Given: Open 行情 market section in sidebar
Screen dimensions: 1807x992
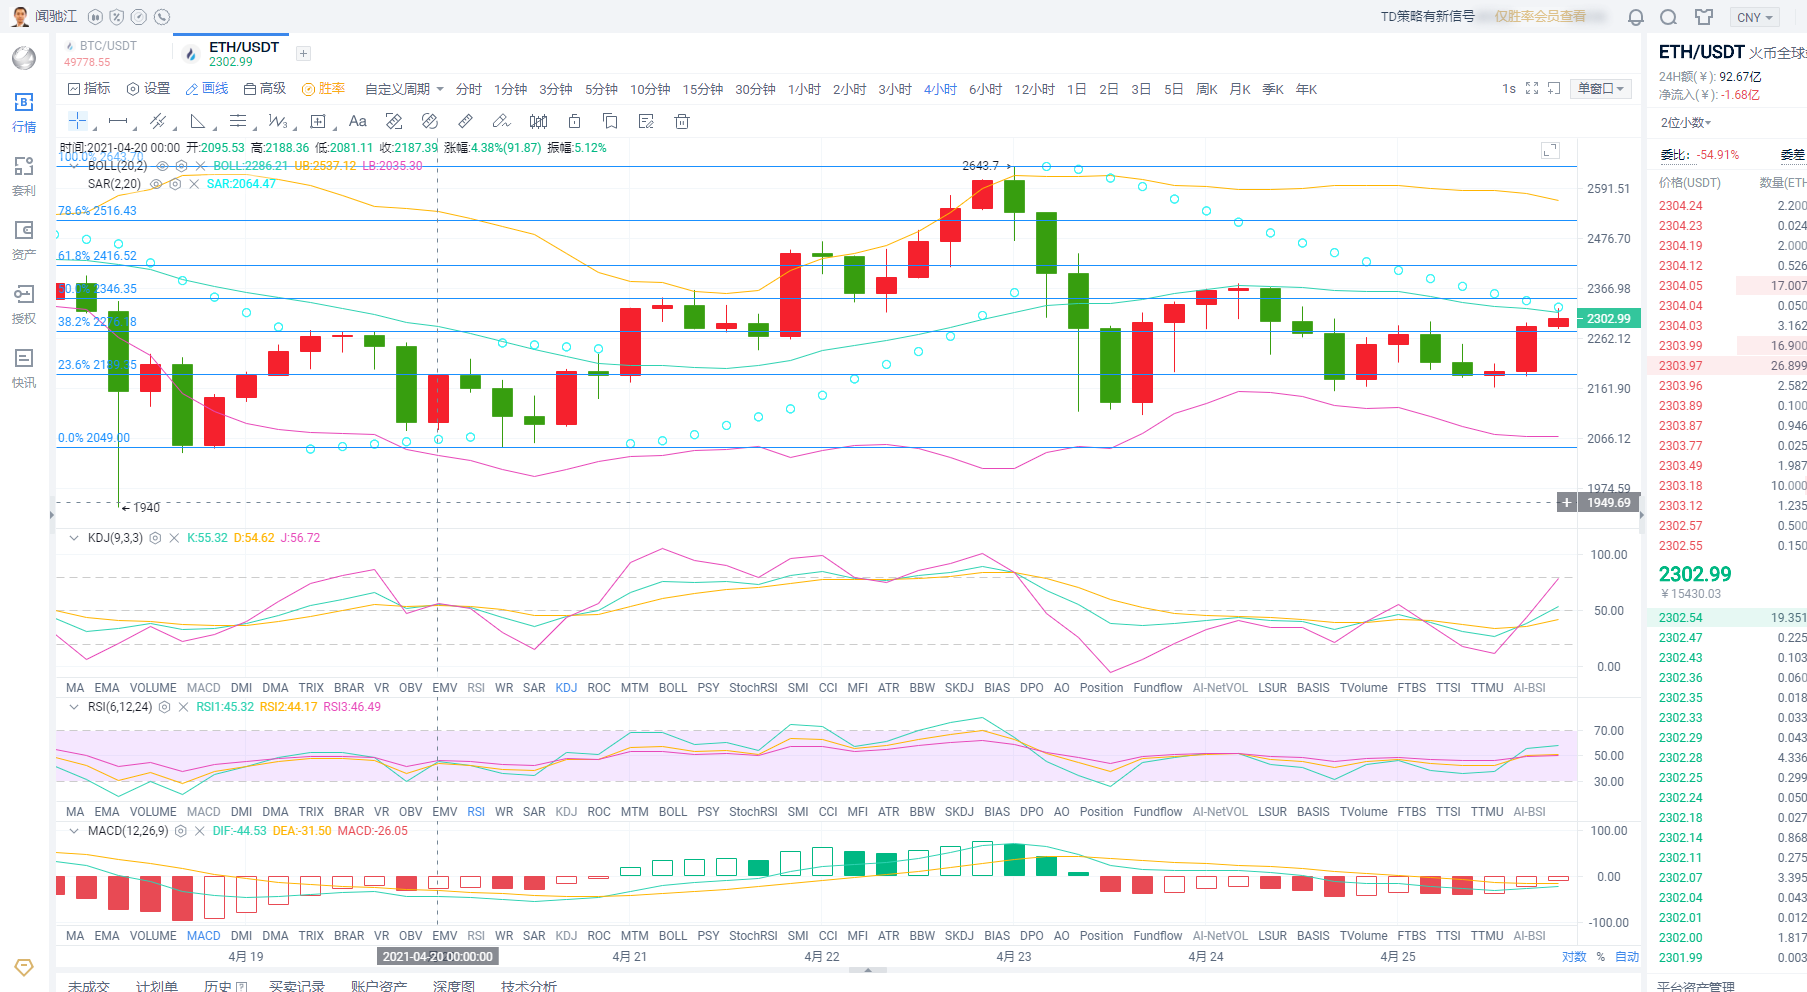Looking at the screenshot, I should coord(24,113).
